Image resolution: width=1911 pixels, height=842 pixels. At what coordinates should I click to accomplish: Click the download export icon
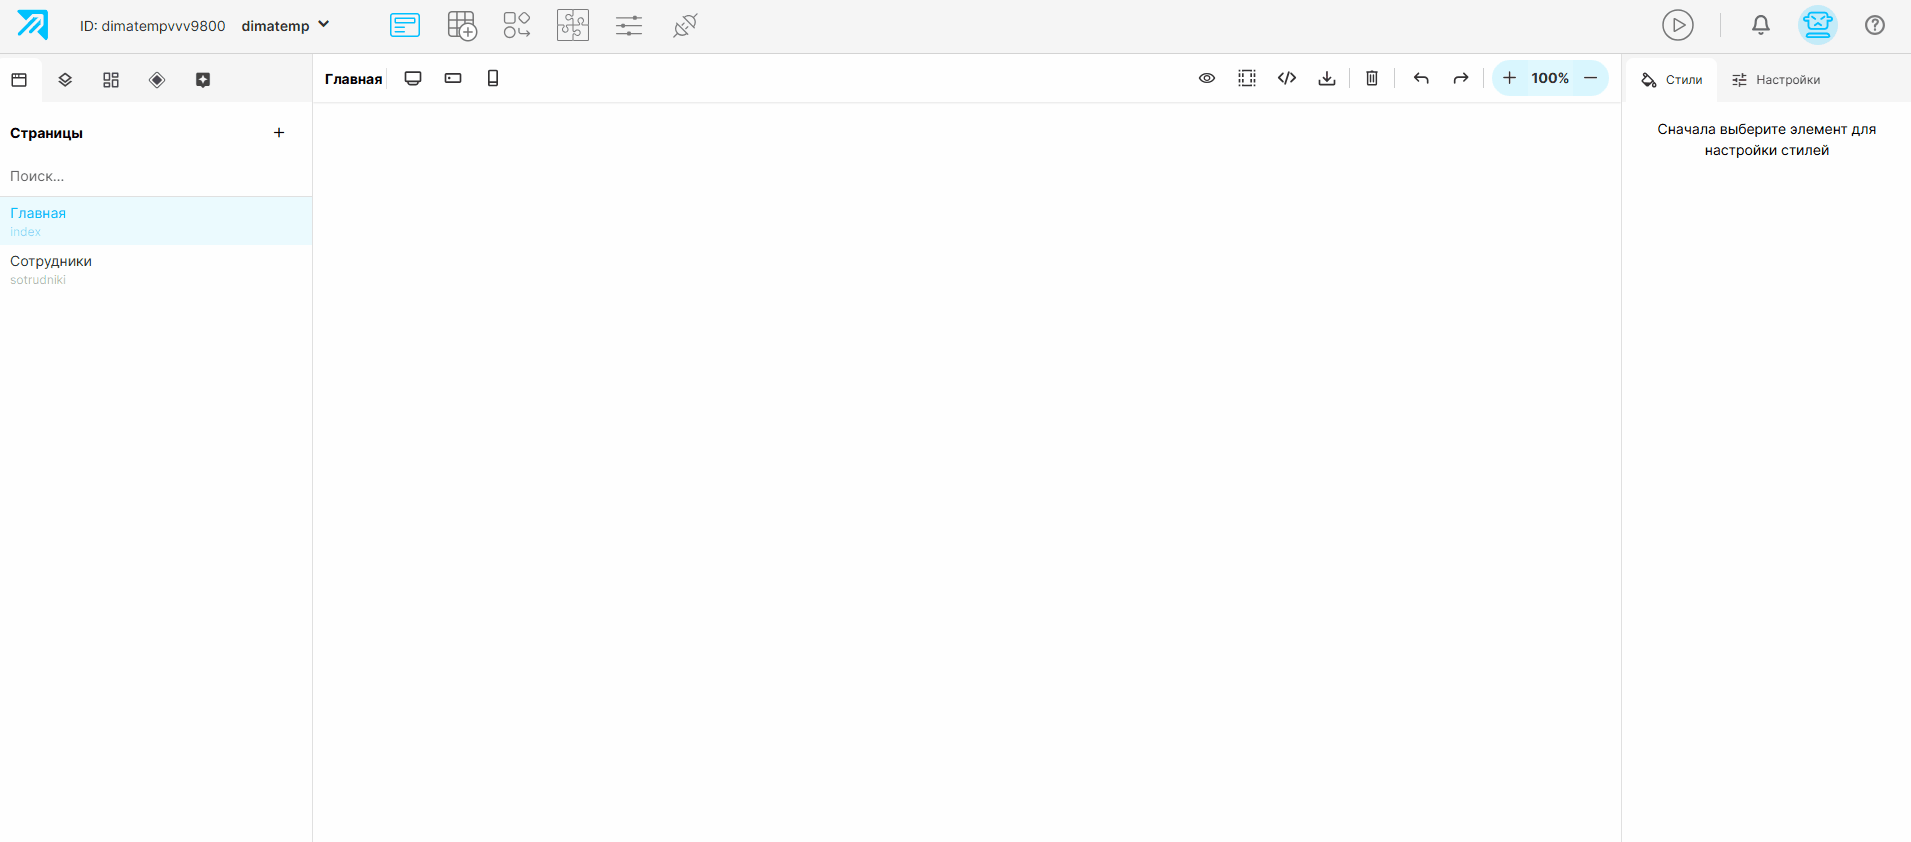tap(1327, 78)
